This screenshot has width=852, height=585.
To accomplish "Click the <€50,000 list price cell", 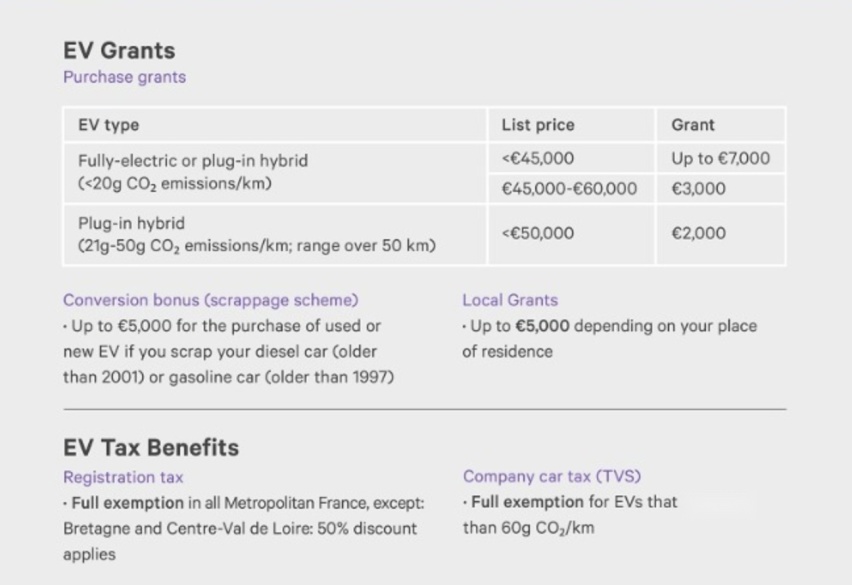I will click(572, 234).
